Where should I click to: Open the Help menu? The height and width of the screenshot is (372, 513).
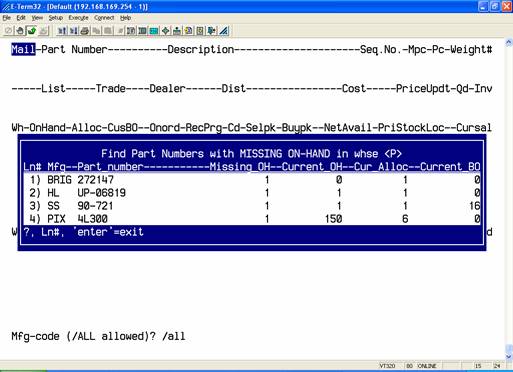point(125,18)
